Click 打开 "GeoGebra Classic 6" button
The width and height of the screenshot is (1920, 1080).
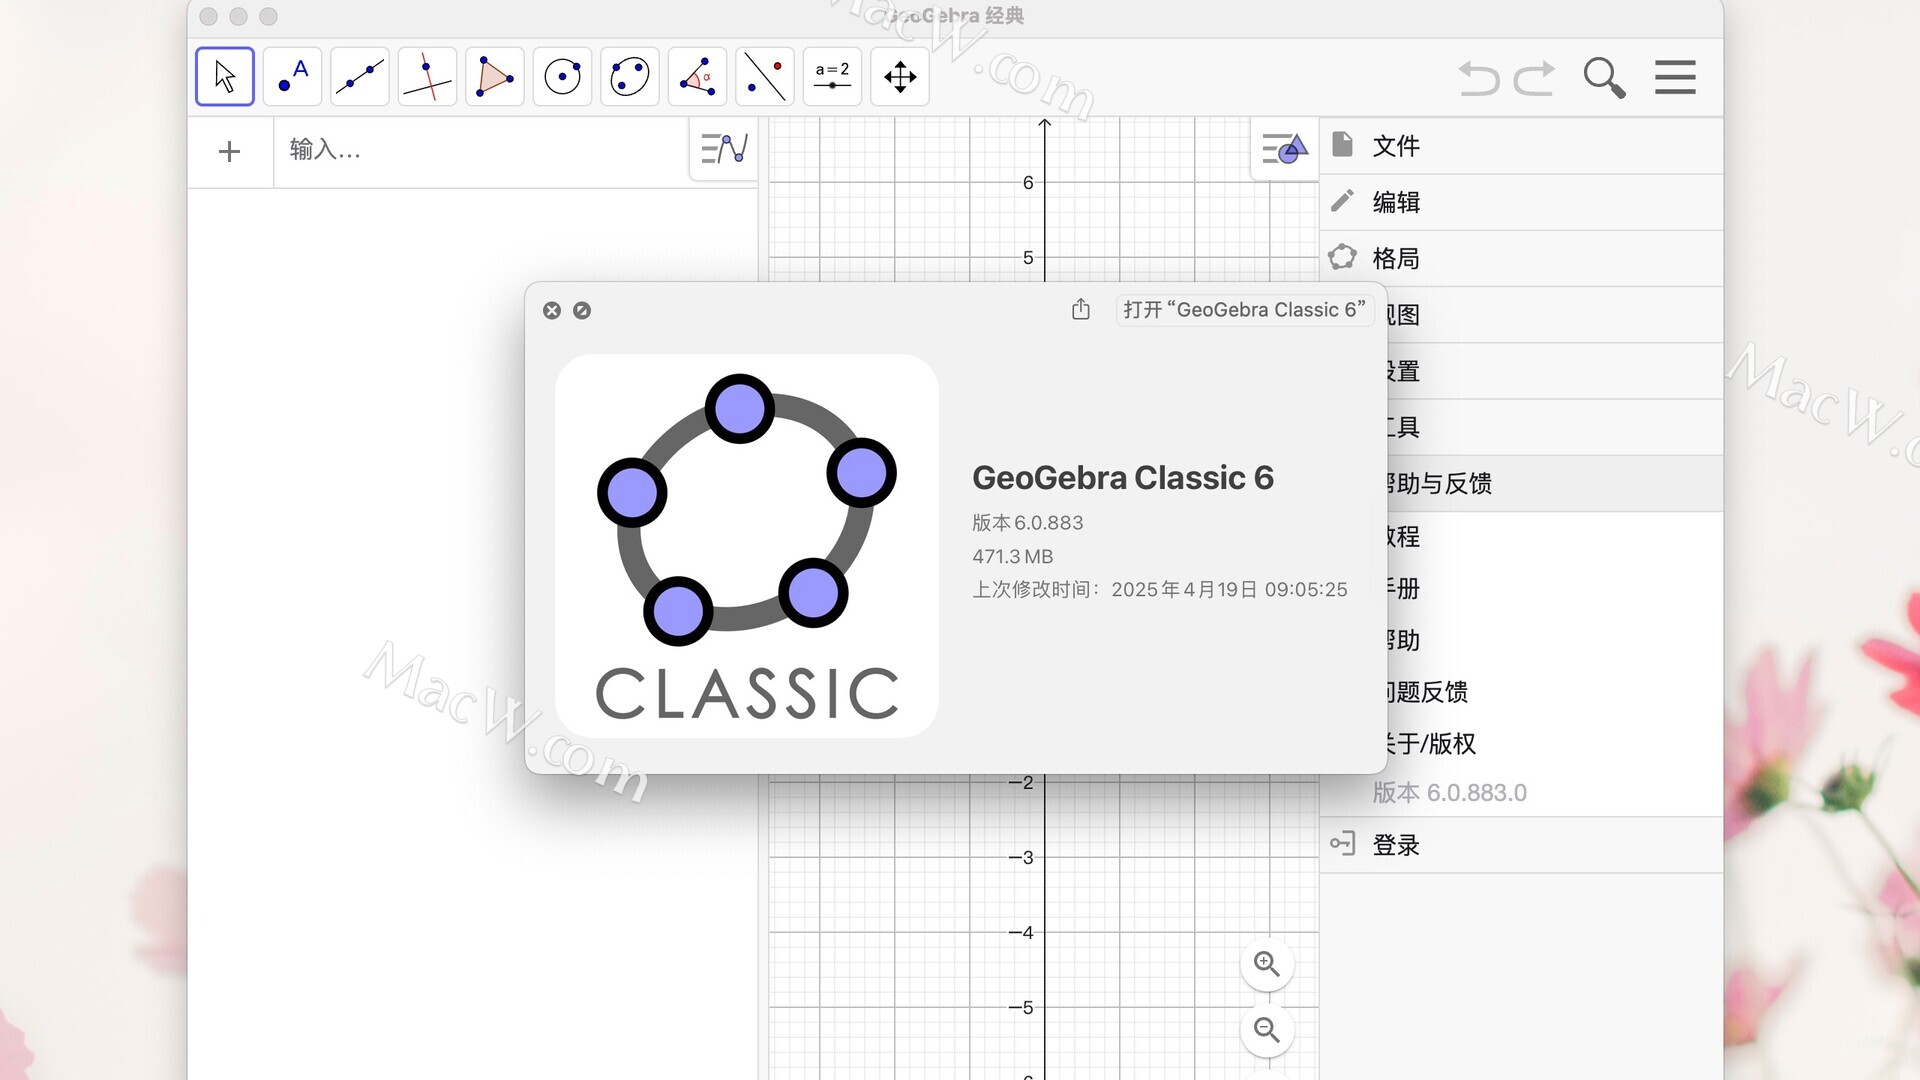(1244, 310)
